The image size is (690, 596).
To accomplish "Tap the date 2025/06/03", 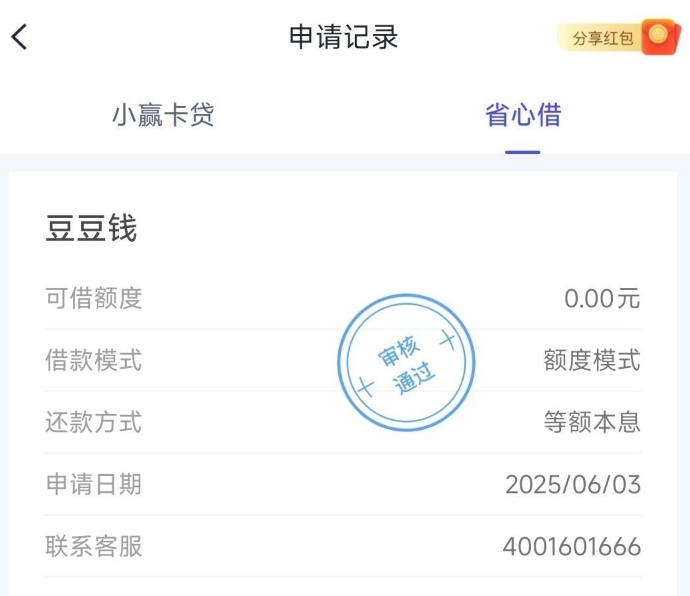I will point(573,484).
